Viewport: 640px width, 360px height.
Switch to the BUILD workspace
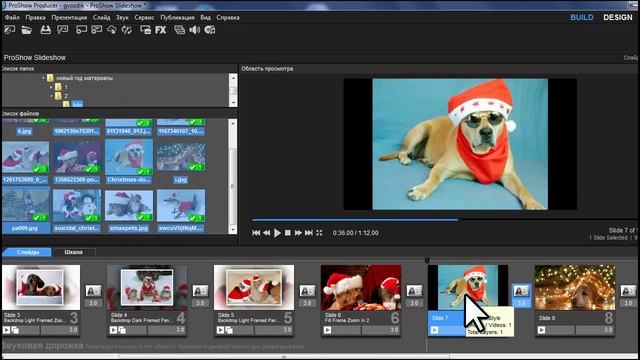pyautogui.click(x=582, y=18)
